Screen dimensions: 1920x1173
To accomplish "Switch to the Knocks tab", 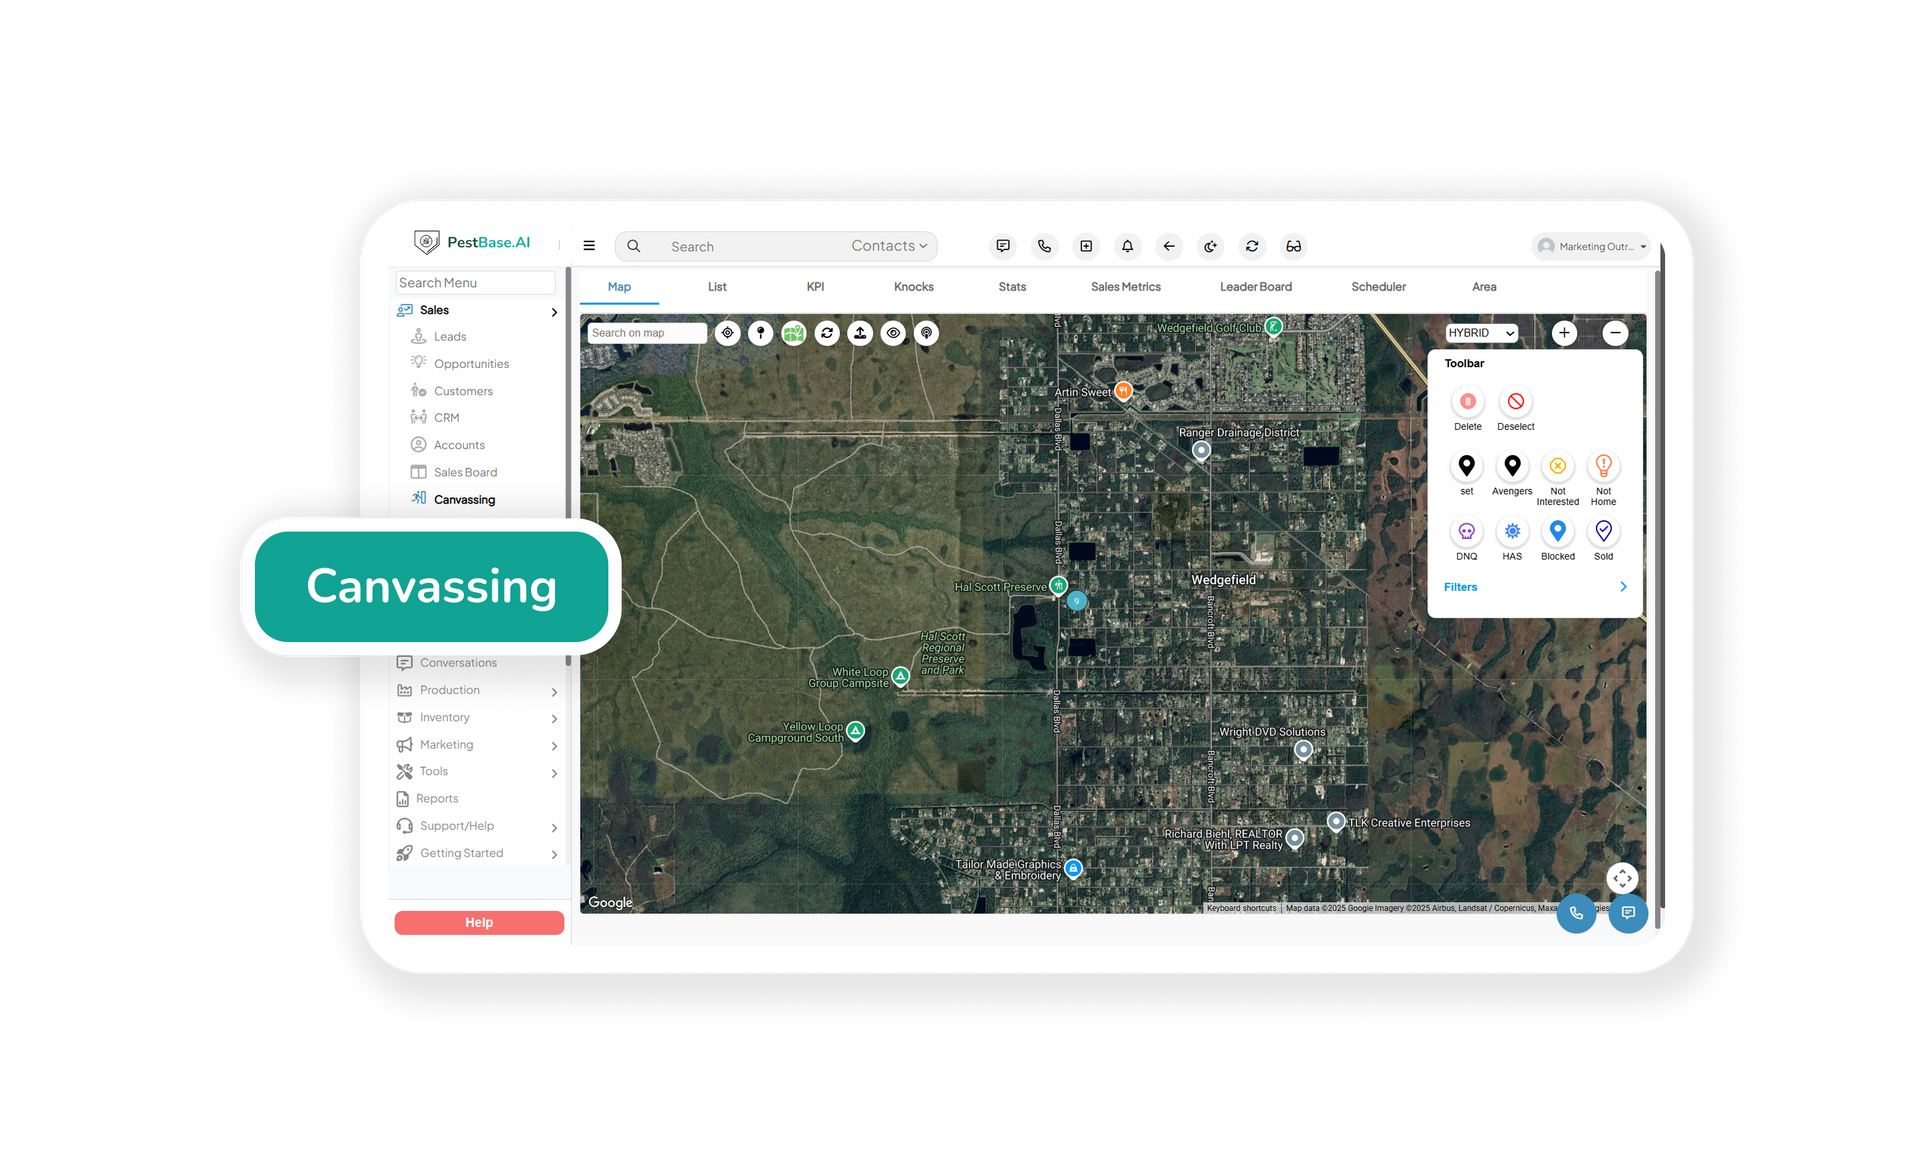I will point(914,287).
